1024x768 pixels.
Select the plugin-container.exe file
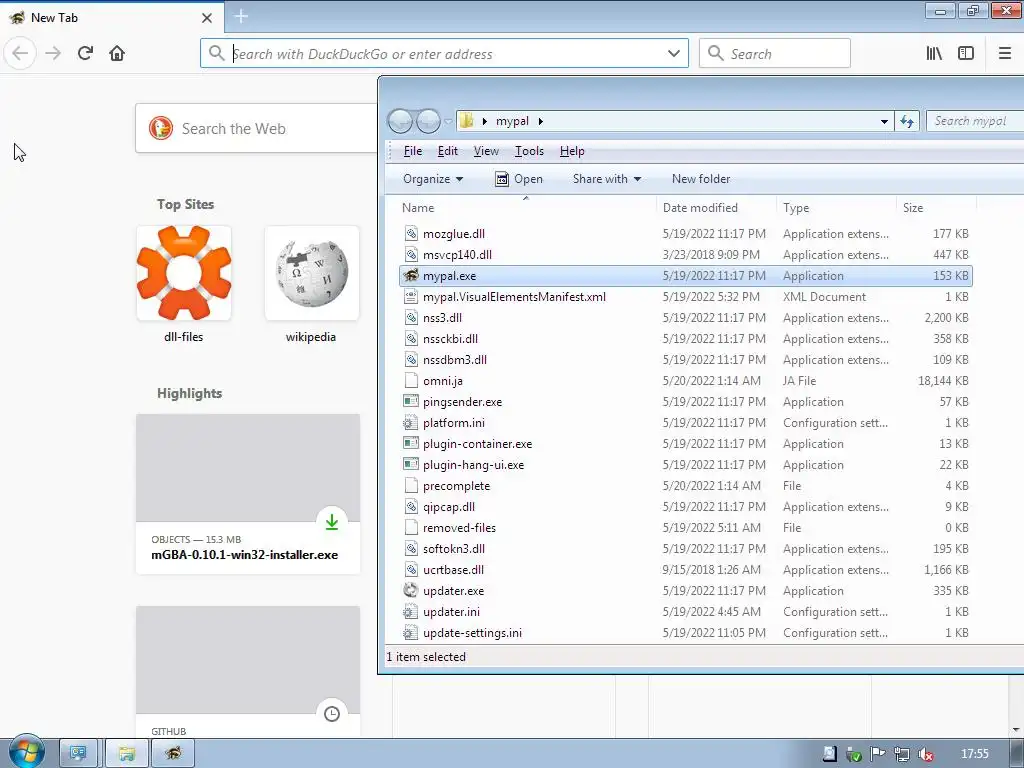(686, 444)
